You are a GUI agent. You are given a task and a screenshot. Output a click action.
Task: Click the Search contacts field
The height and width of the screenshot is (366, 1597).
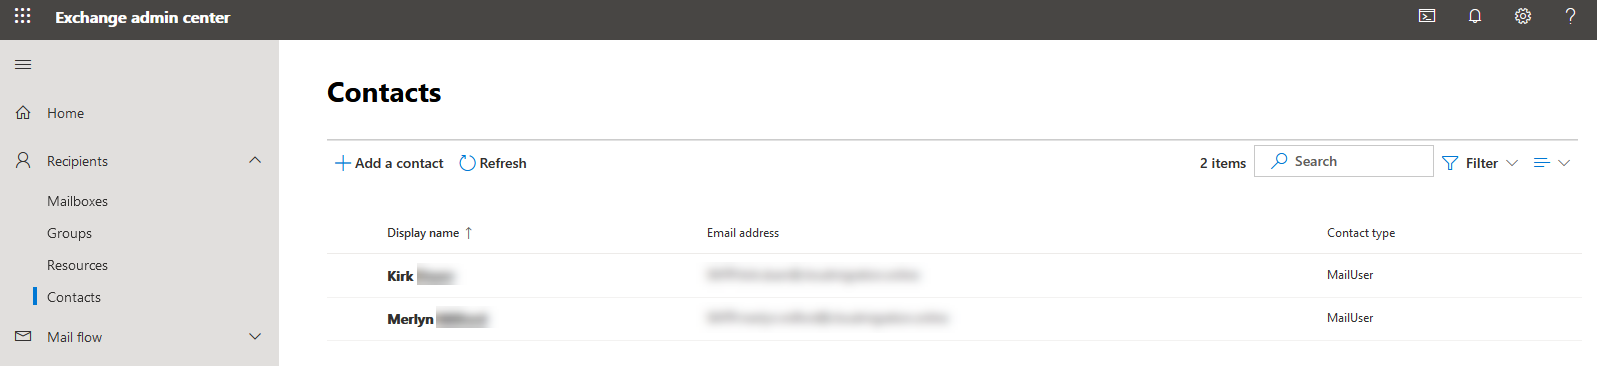[1344, 161]
